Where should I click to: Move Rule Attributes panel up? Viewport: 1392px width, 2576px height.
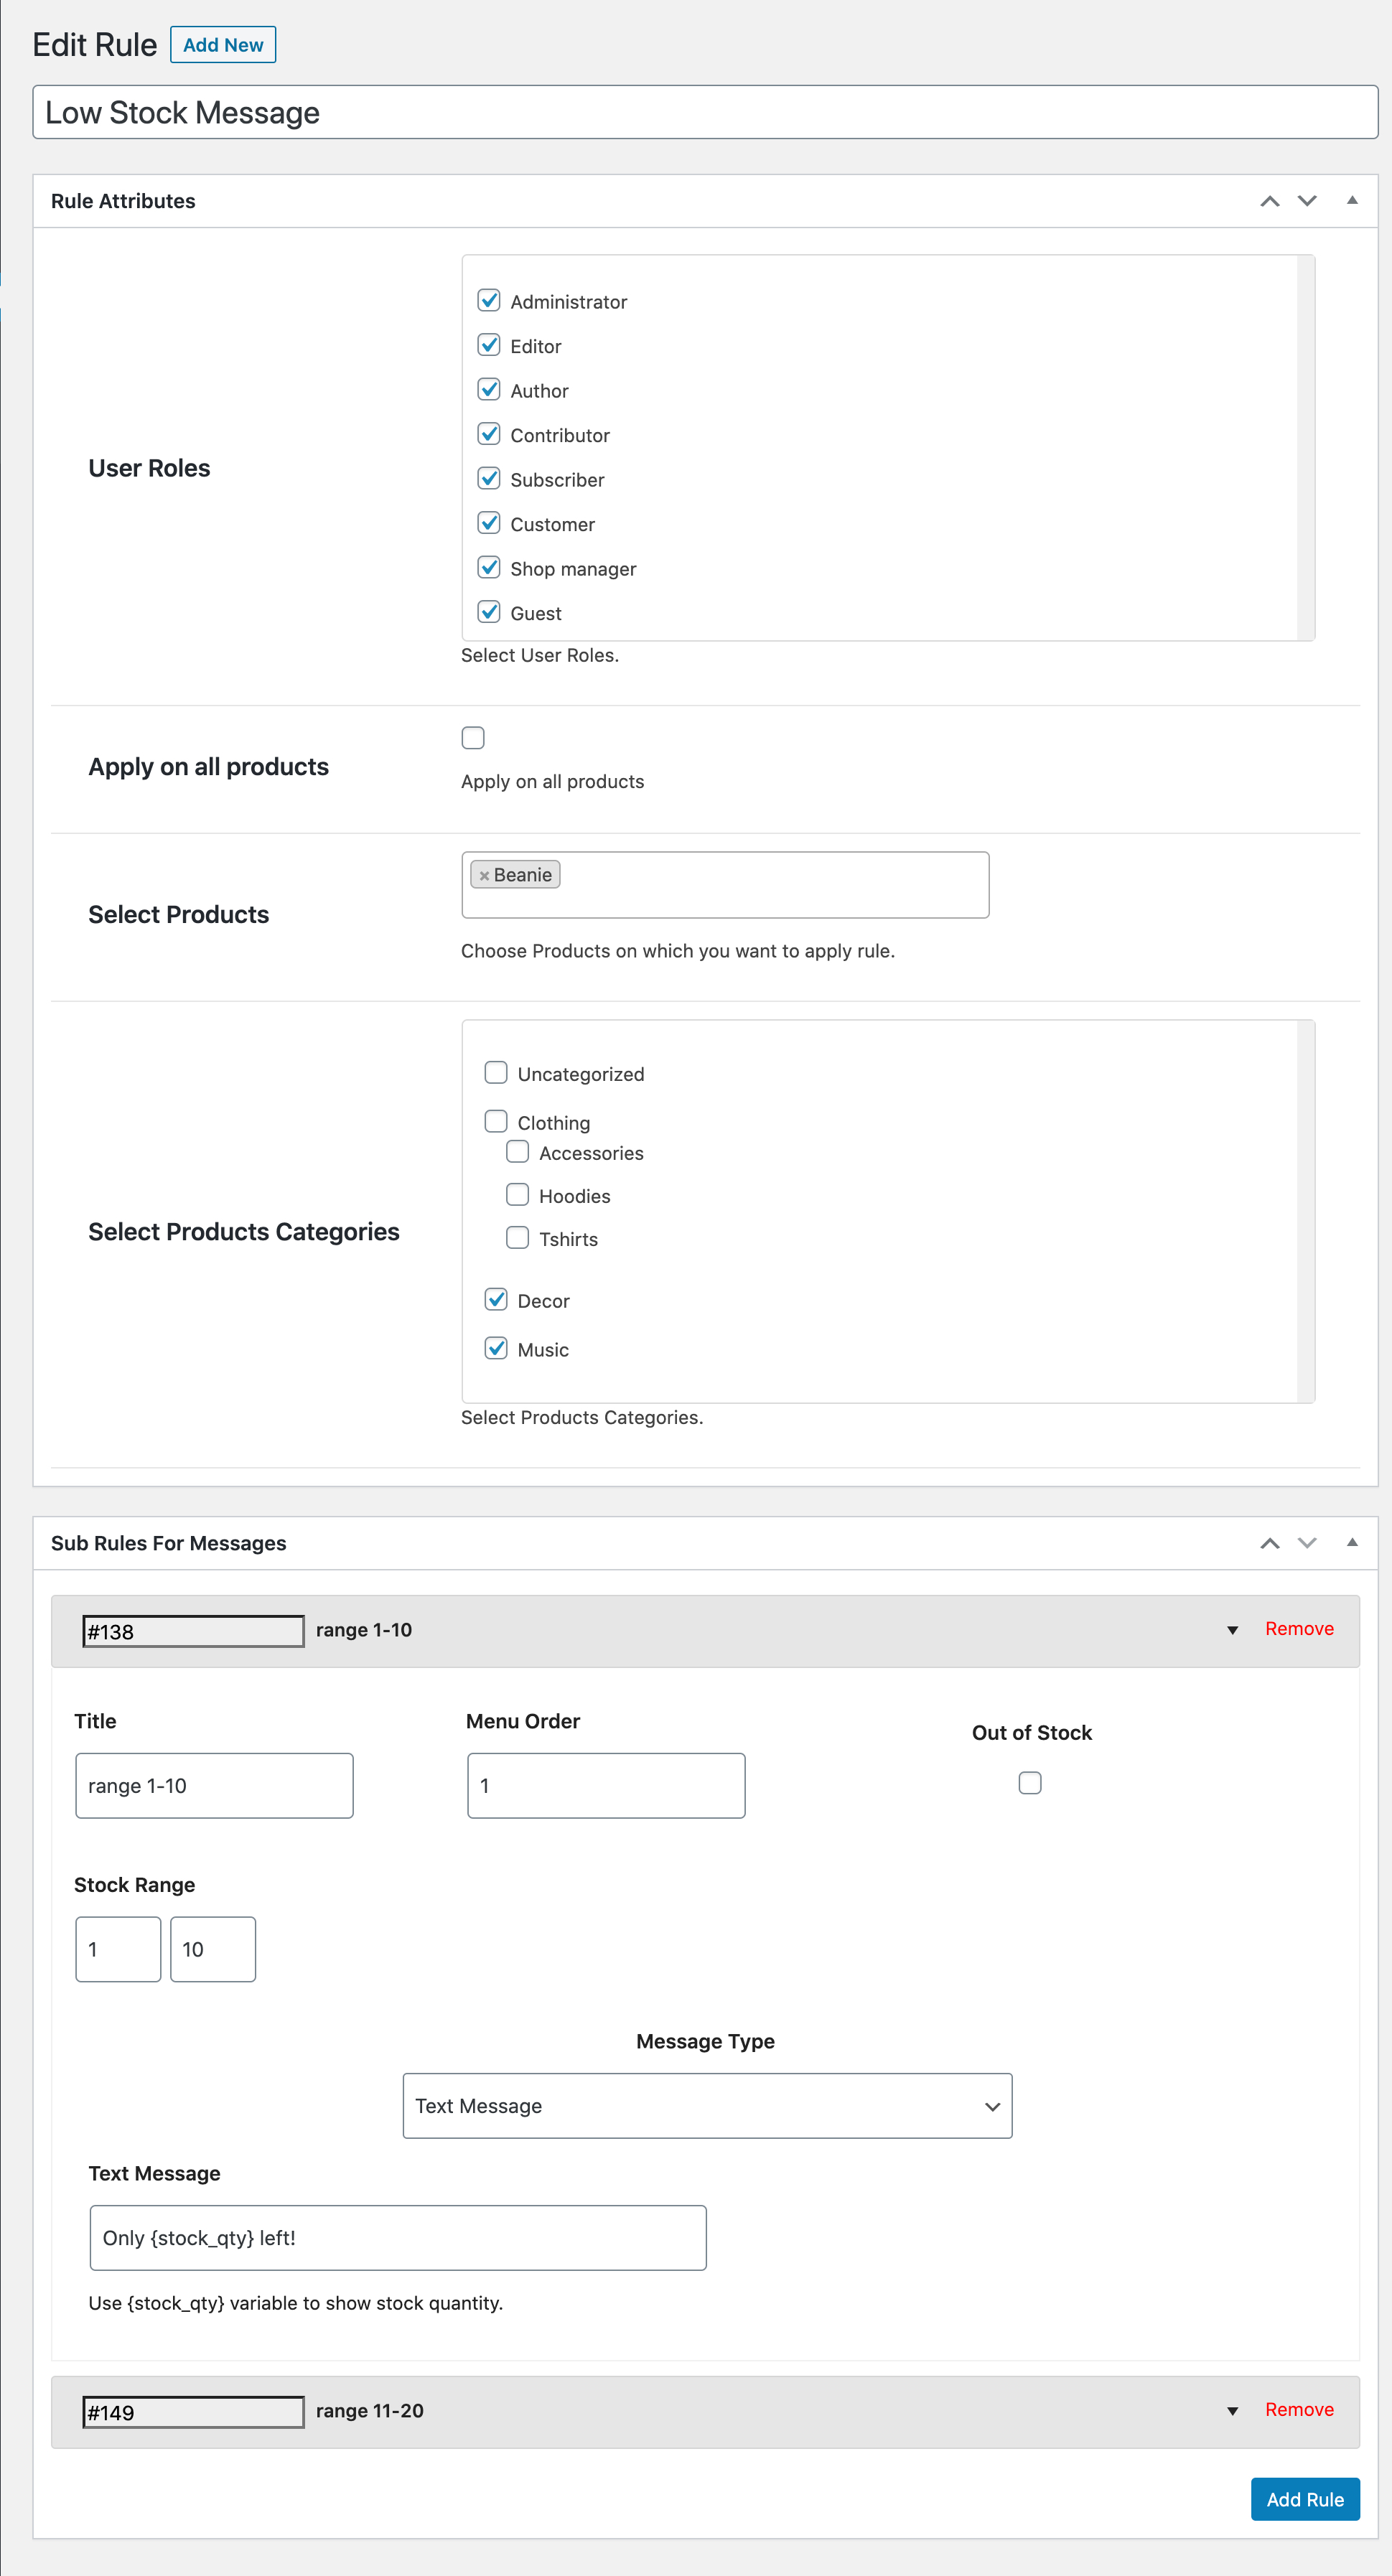(x=1269, y=201)
